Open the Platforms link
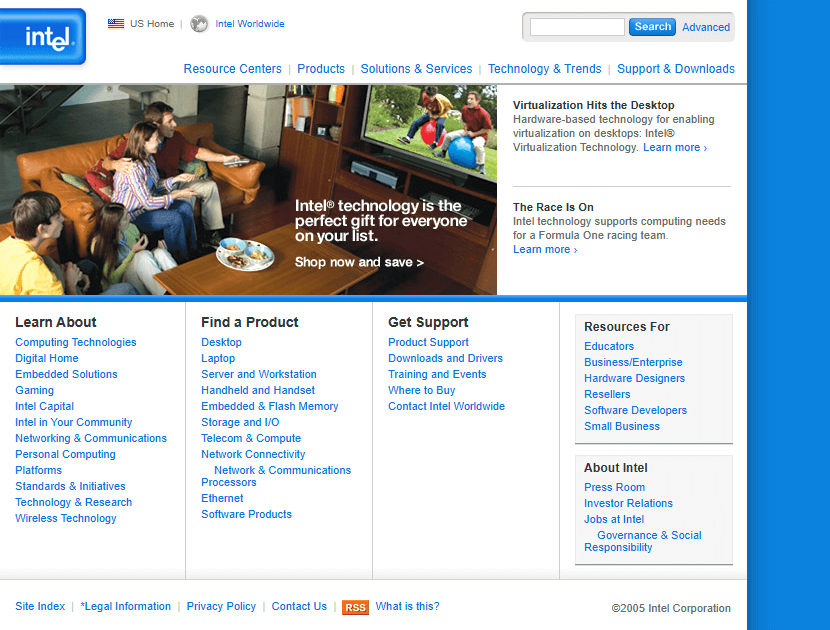The width and height of the screenshot is (830, 630). [38, 470]
